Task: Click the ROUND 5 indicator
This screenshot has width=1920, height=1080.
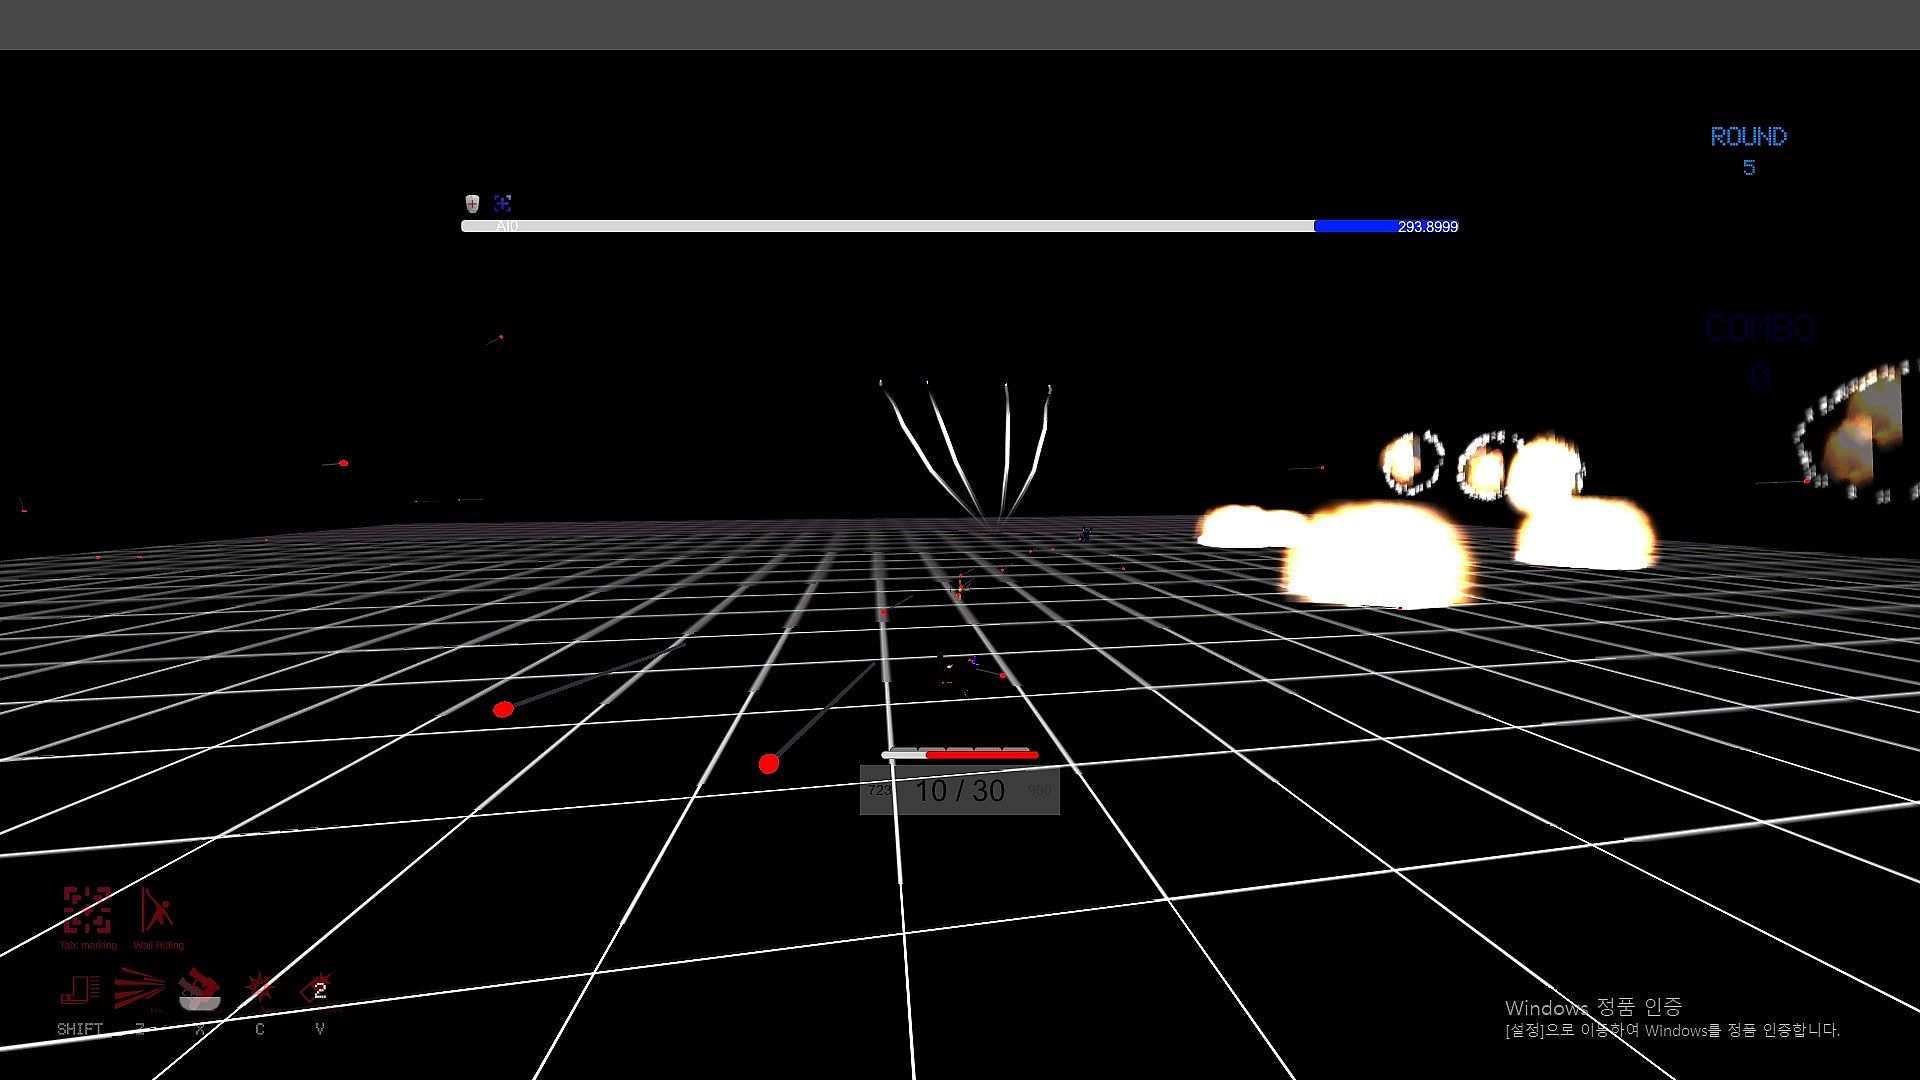Action: pyautogui.click(x=1748, y=150)
